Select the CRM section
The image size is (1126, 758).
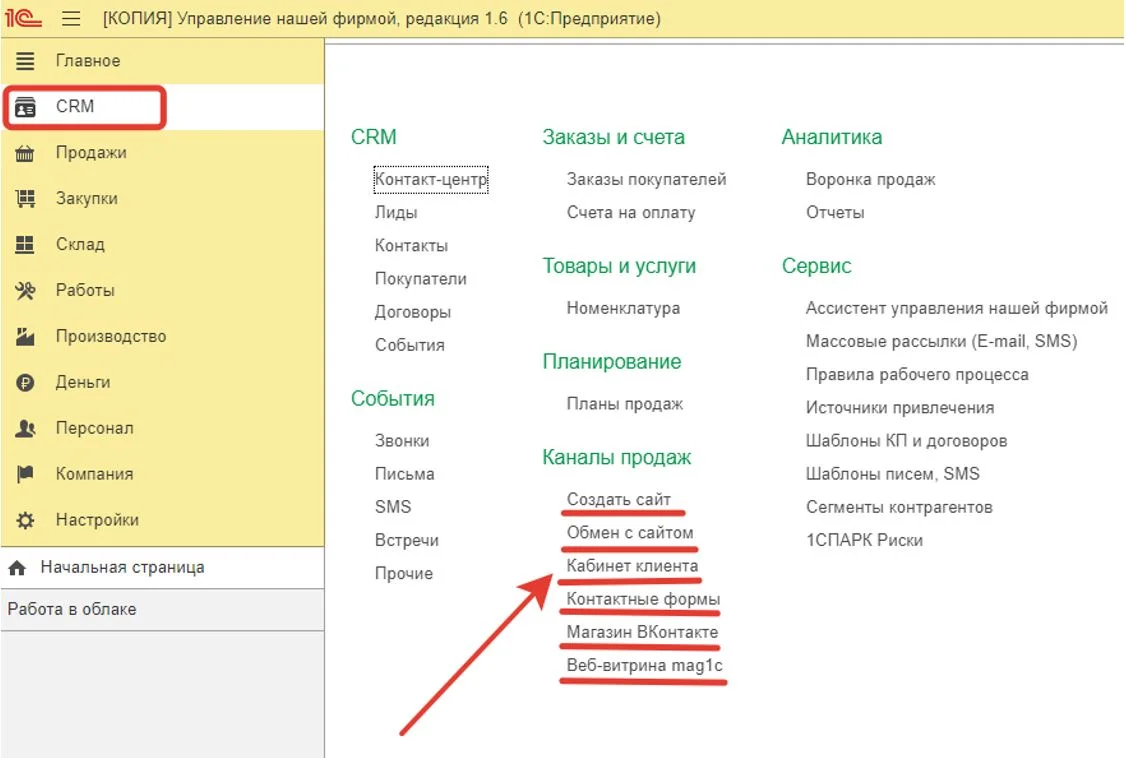pyautogui.click(x=162, y=107)
